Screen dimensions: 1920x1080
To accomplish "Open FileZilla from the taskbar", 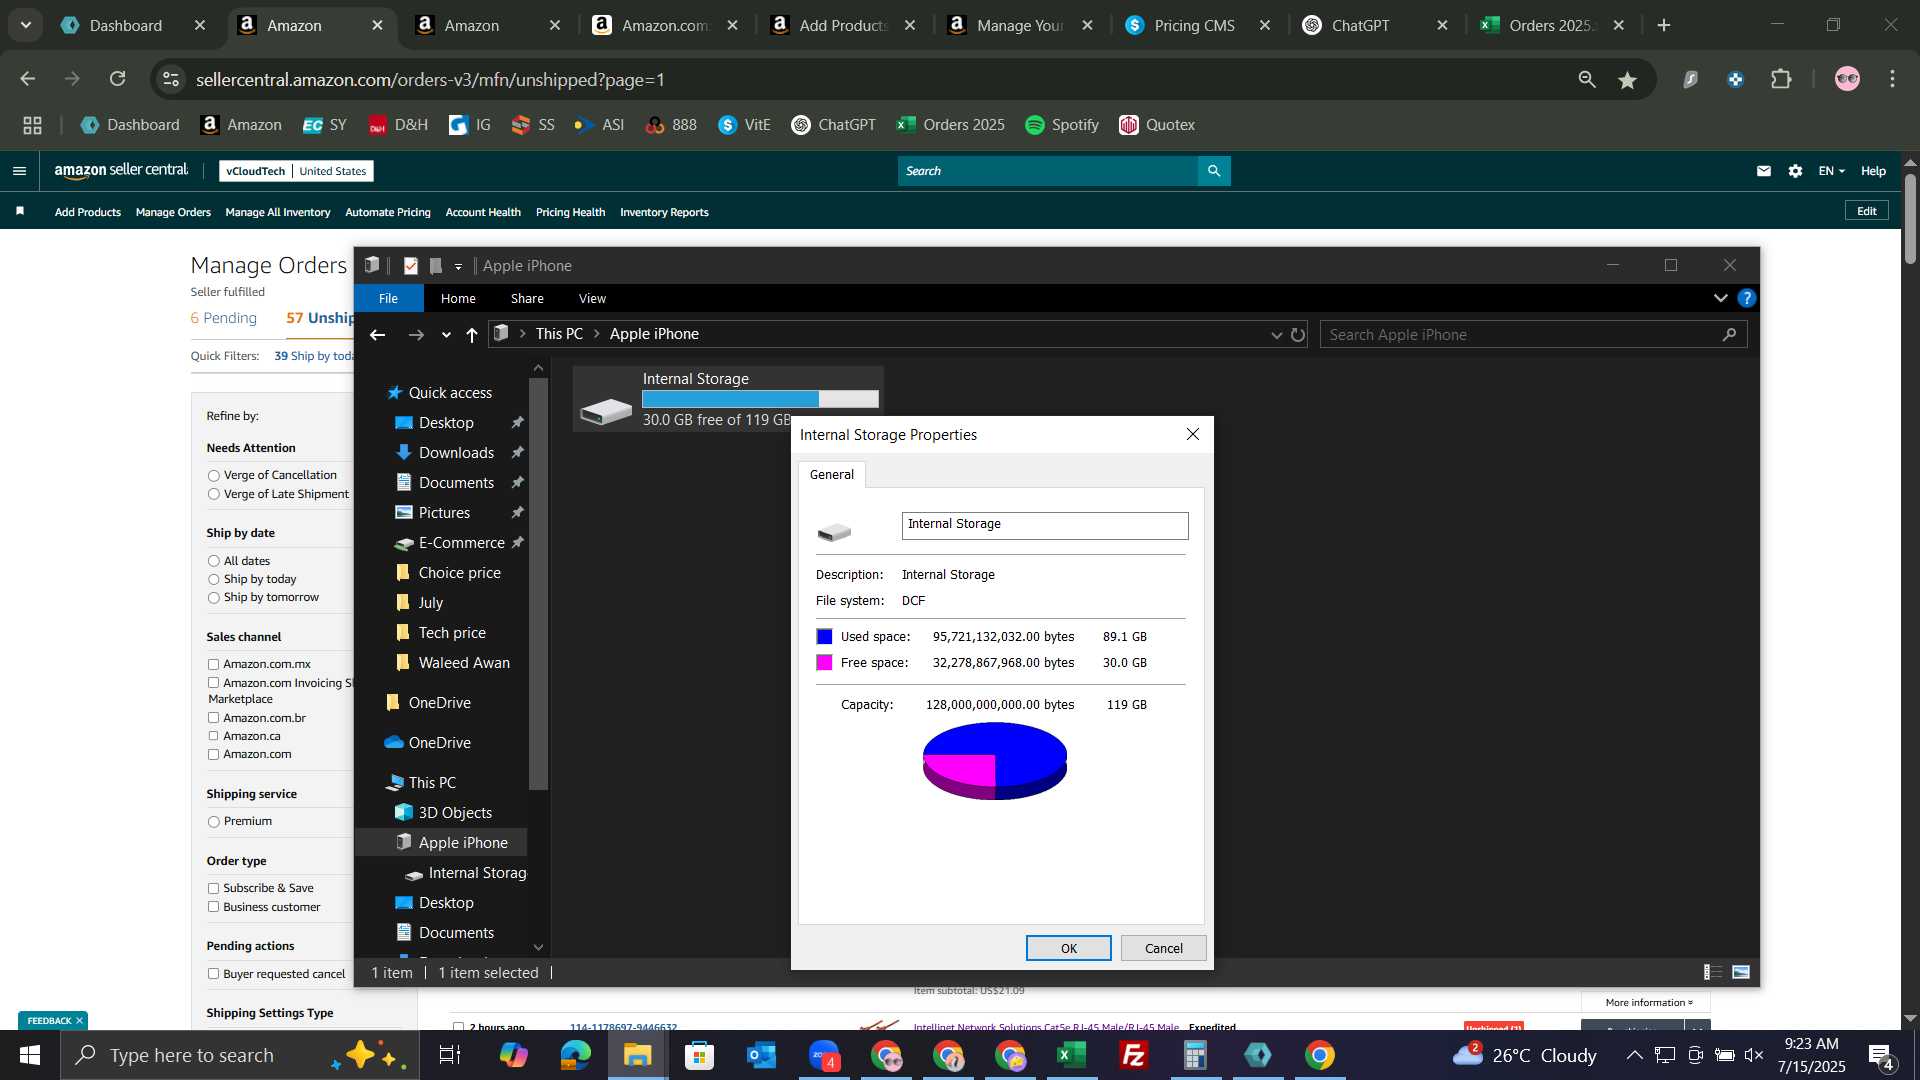I will tap(1133, 1055).
